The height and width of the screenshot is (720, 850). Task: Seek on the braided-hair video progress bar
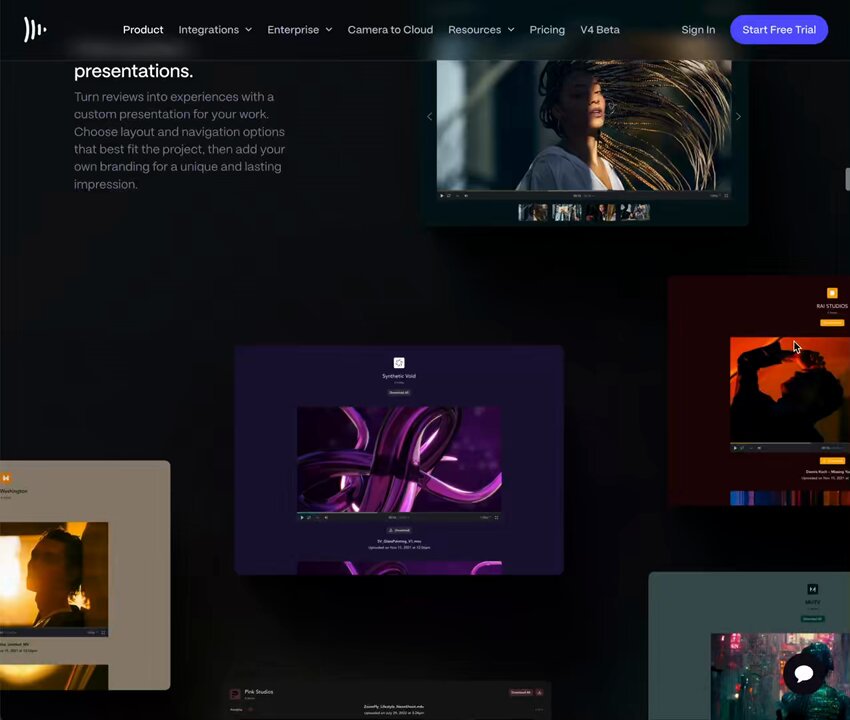584,191
